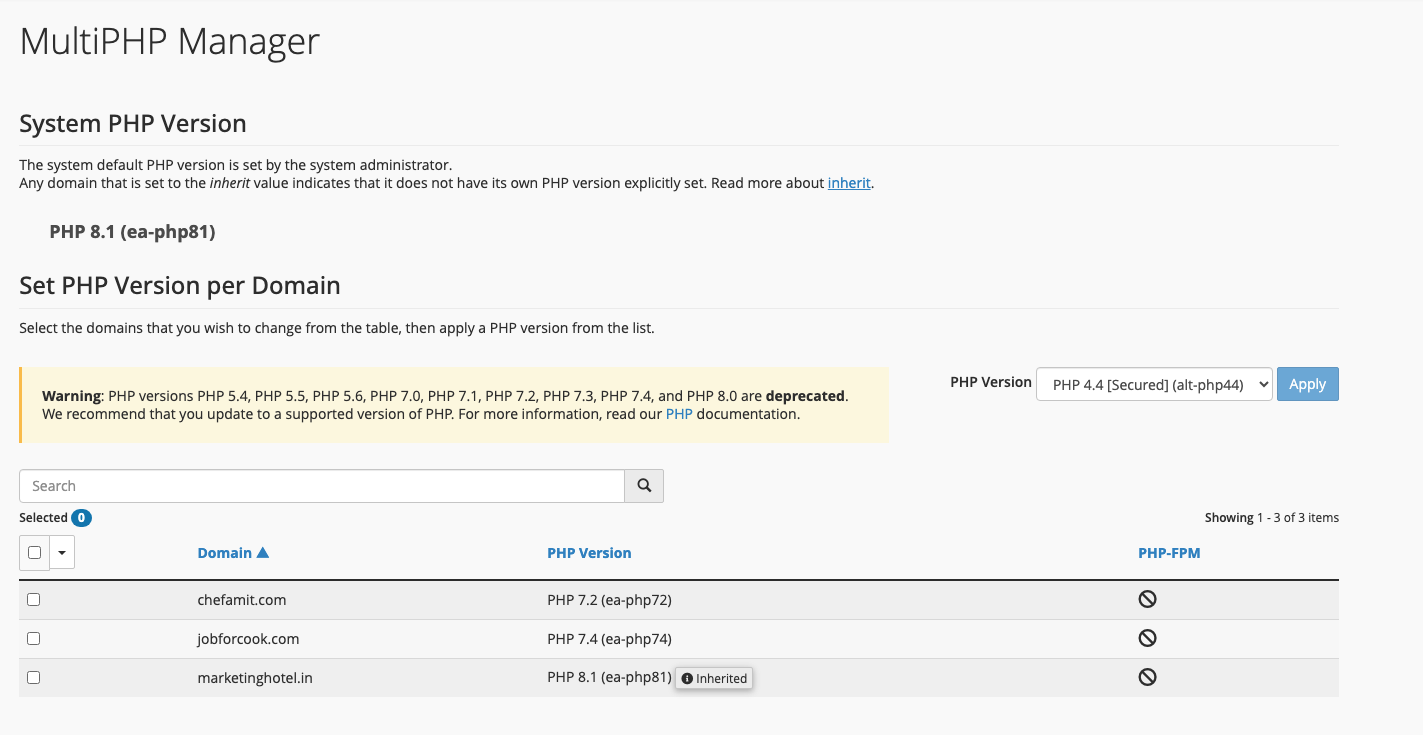Click PHP-FPM disabled icon for chefamit.com
The image size is (1423, 735).
tap(1147, 599)
